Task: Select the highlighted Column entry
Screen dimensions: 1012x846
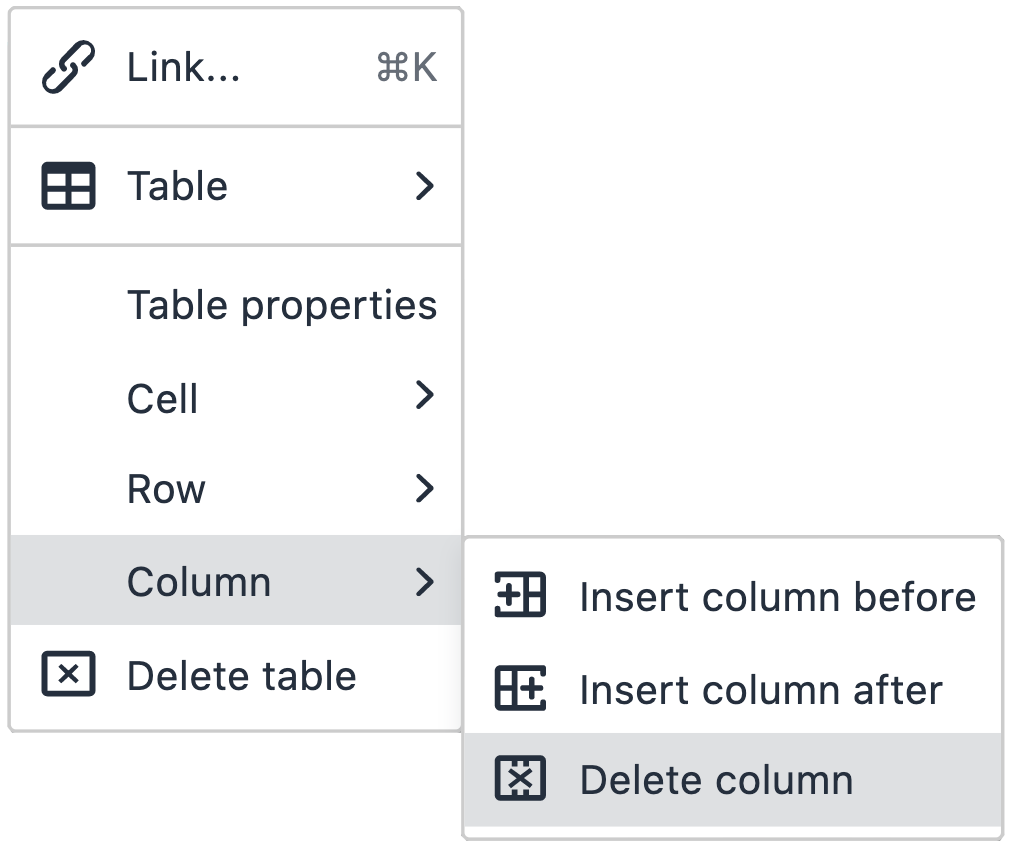Action: 236,580
